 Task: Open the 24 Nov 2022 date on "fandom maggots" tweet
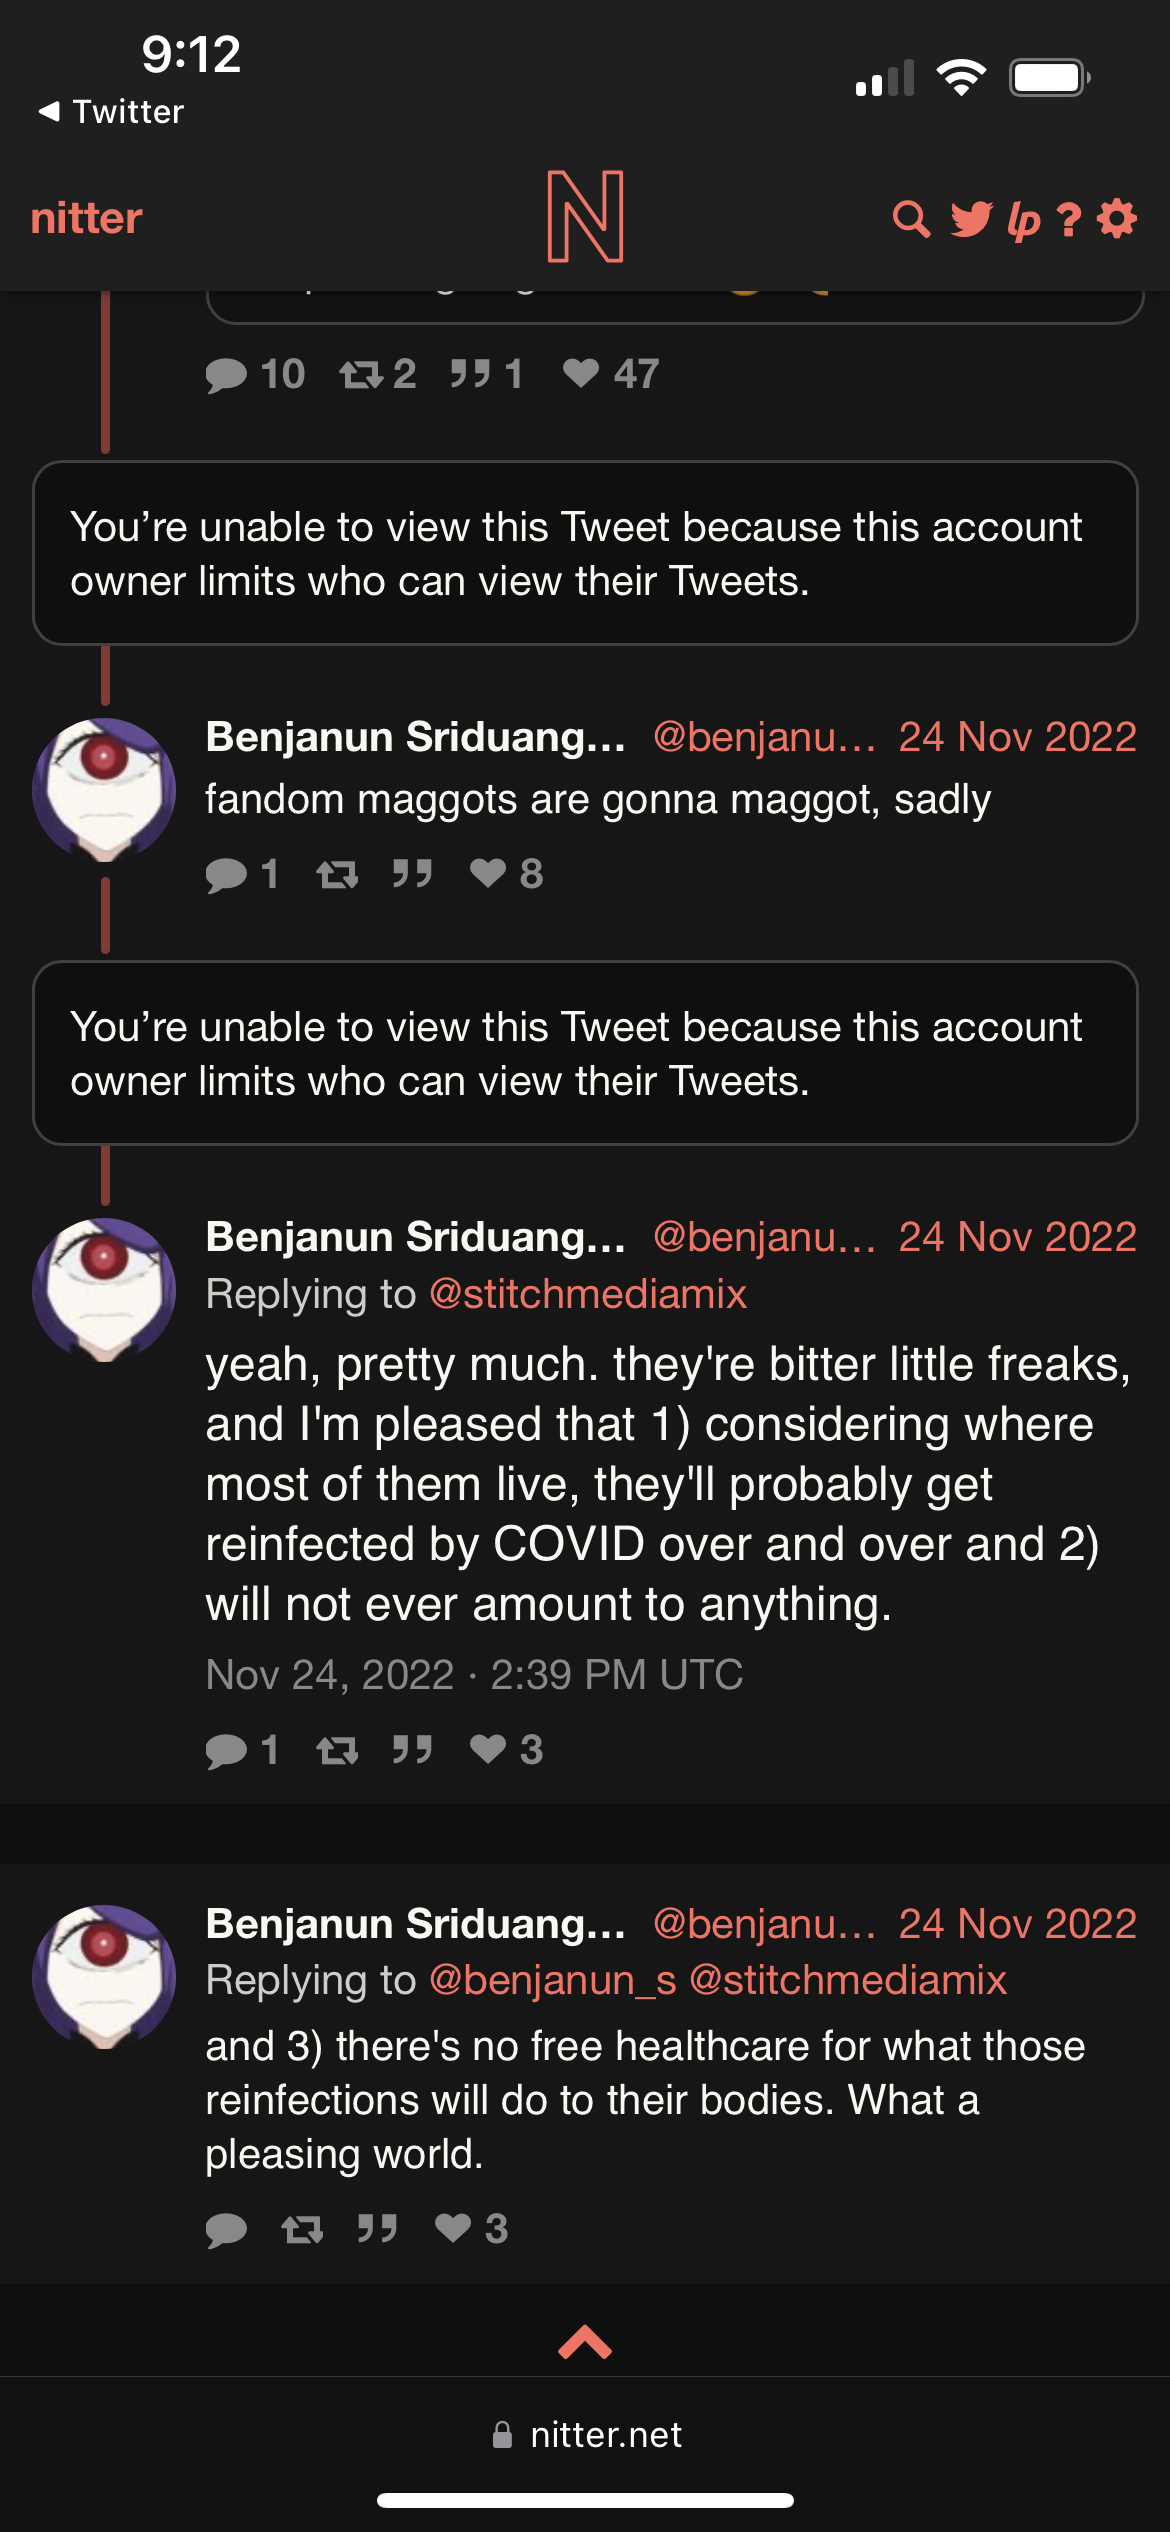point(1017,737)
